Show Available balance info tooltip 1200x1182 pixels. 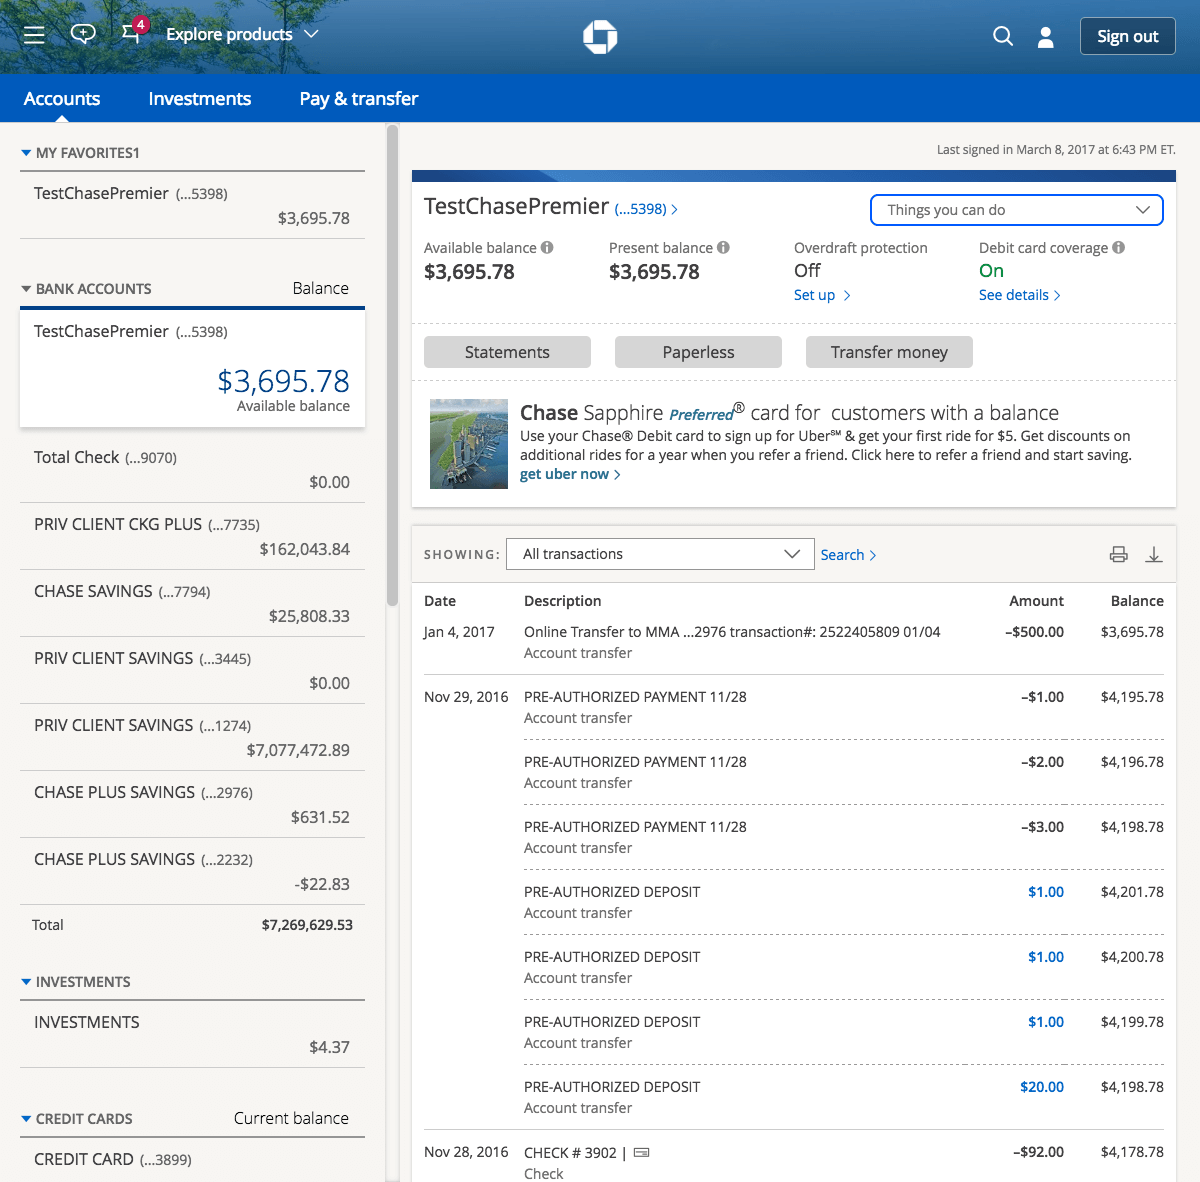(x=547, y=247)
